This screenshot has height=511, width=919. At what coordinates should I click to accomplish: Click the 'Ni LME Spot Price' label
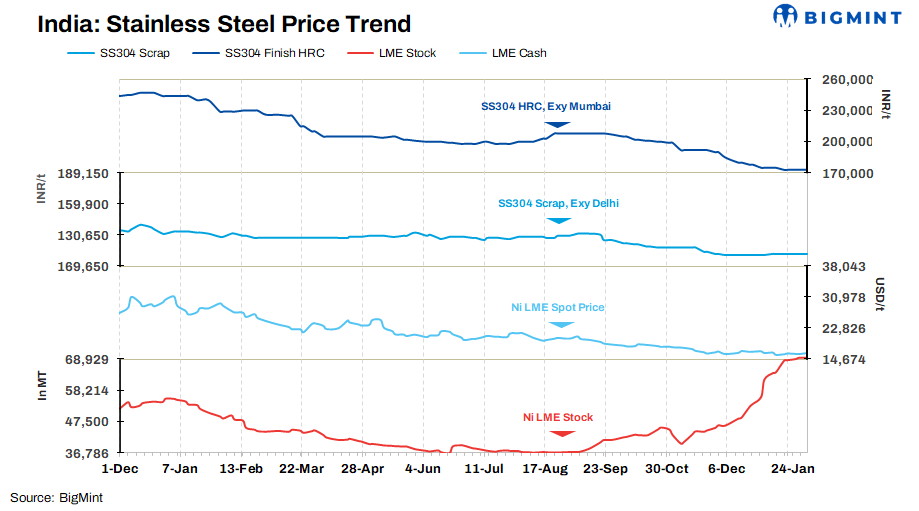(557, 307)
